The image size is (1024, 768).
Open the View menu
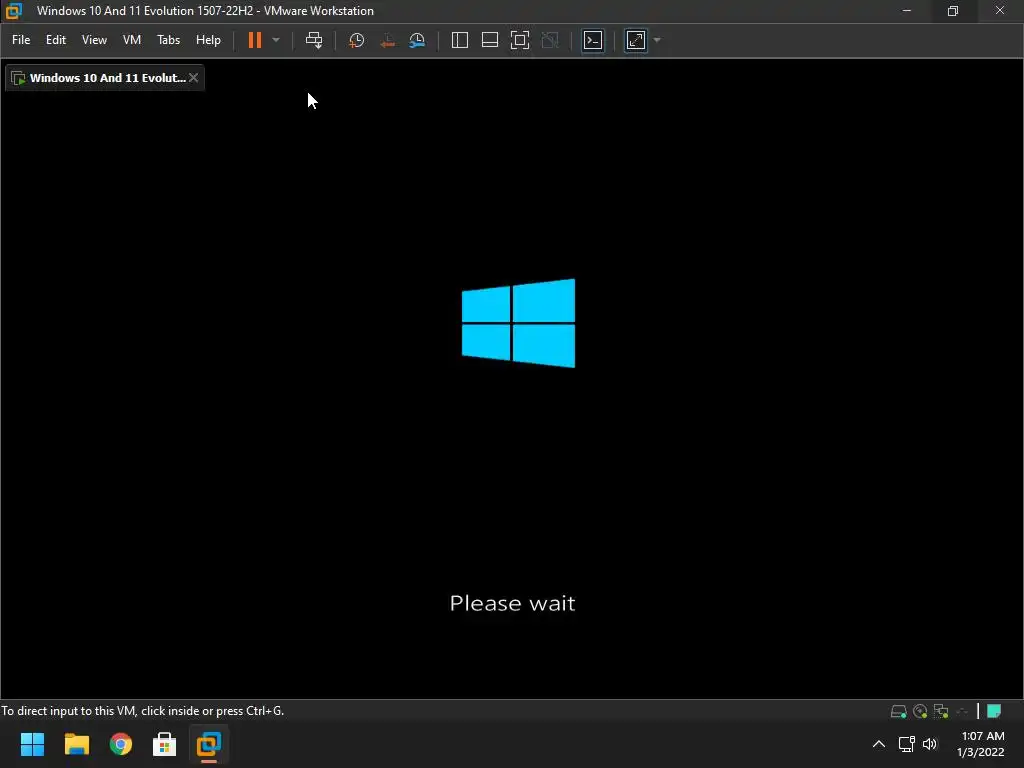94,40
